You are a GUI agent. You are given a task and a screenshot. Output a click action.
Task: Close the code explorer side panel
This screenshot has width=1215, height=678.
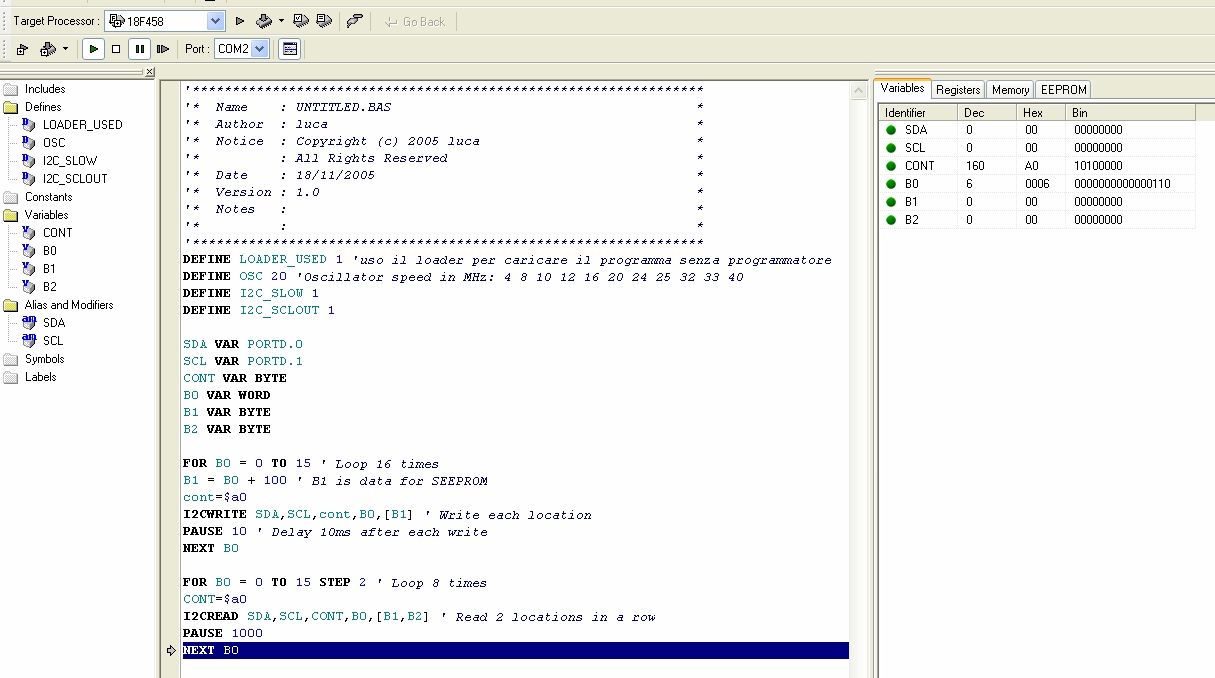click(150, 72)
